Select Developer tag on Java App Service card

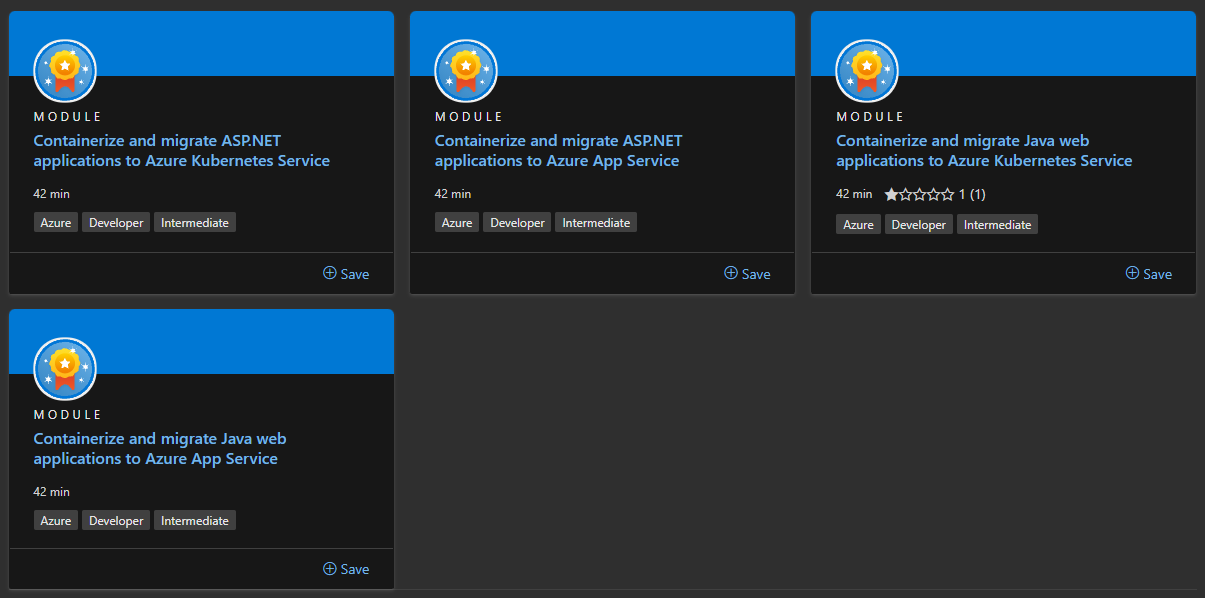tap(116, 521)
